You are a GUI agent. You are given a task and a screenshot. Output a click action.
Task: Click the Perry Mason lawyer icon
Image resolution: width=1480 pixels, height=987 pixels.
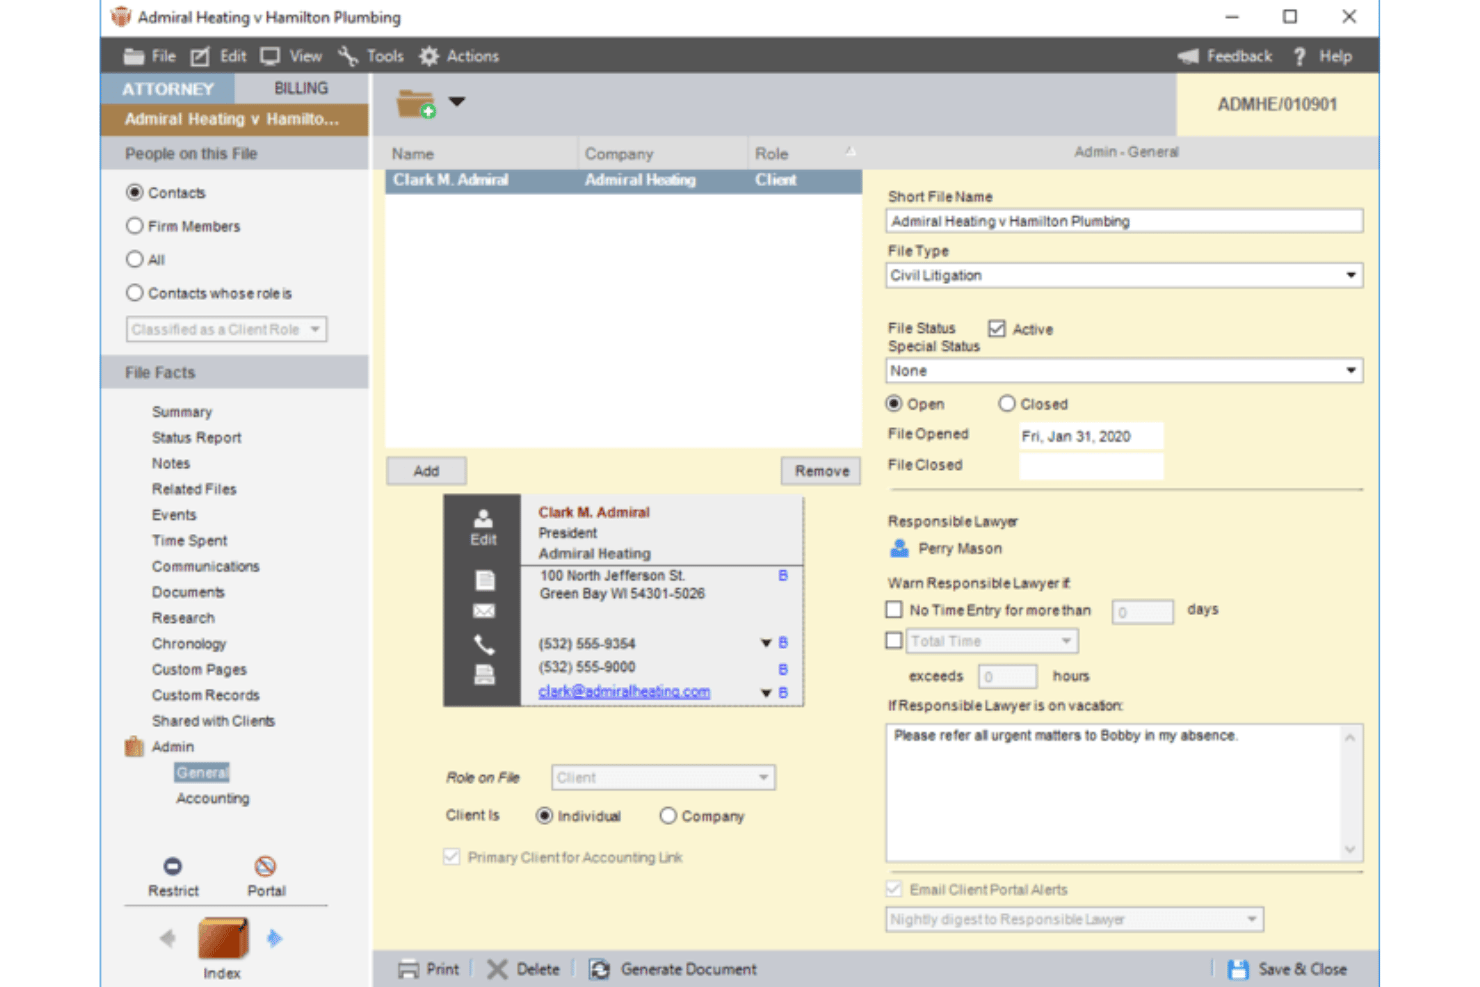[899, 548]
